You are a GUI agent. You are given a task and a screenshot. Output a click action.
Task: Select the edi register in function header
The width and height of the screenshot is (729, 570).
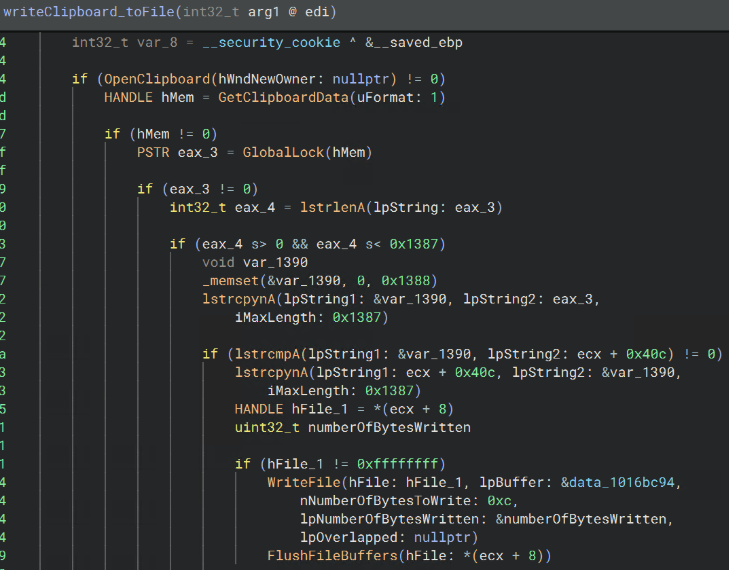317,12
